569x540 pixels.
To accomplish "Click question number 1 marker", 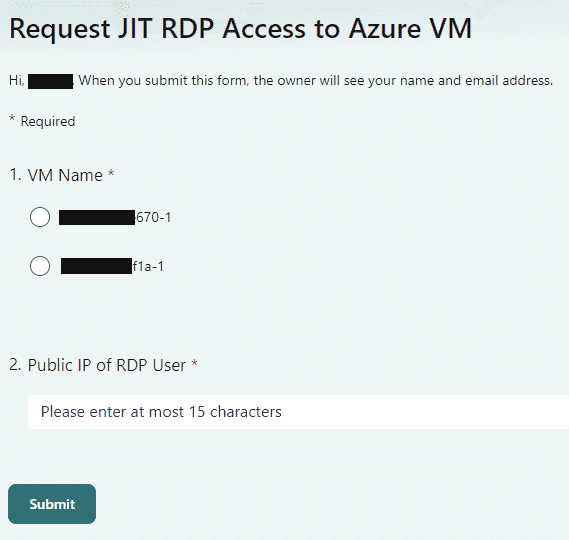I will tap(16, 175).
